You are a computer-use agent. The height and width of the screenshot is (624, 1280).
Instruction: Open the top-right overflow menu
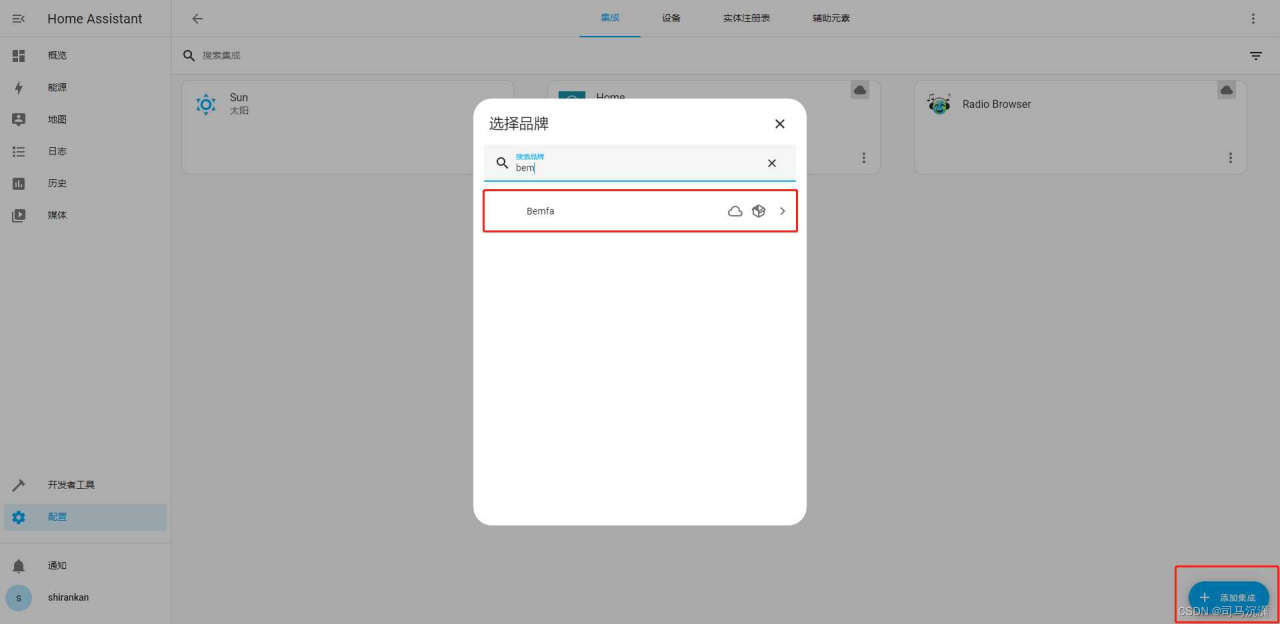click(x=1253, y=18)
